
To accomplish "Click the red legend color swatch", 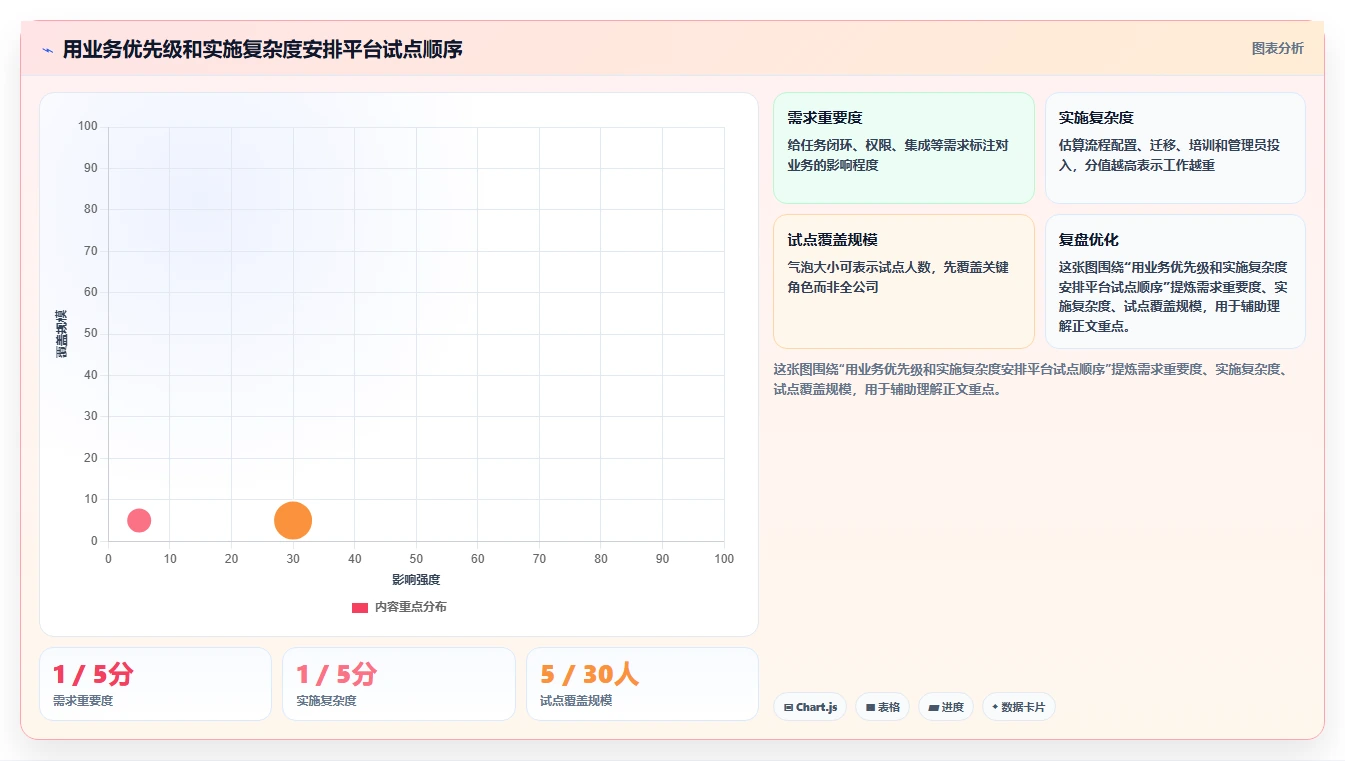I will pos(360,608).
